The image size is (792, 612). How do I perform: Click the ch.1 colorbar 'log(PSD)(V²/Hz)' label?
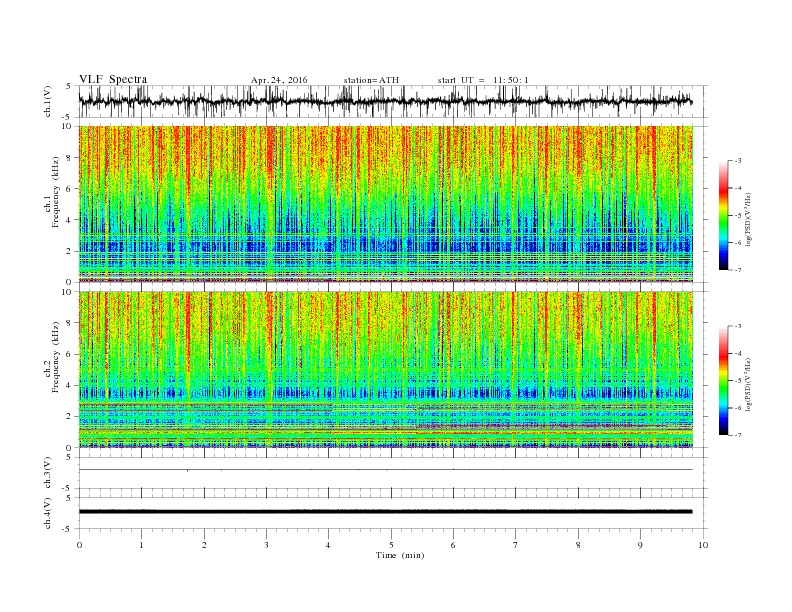749,219
